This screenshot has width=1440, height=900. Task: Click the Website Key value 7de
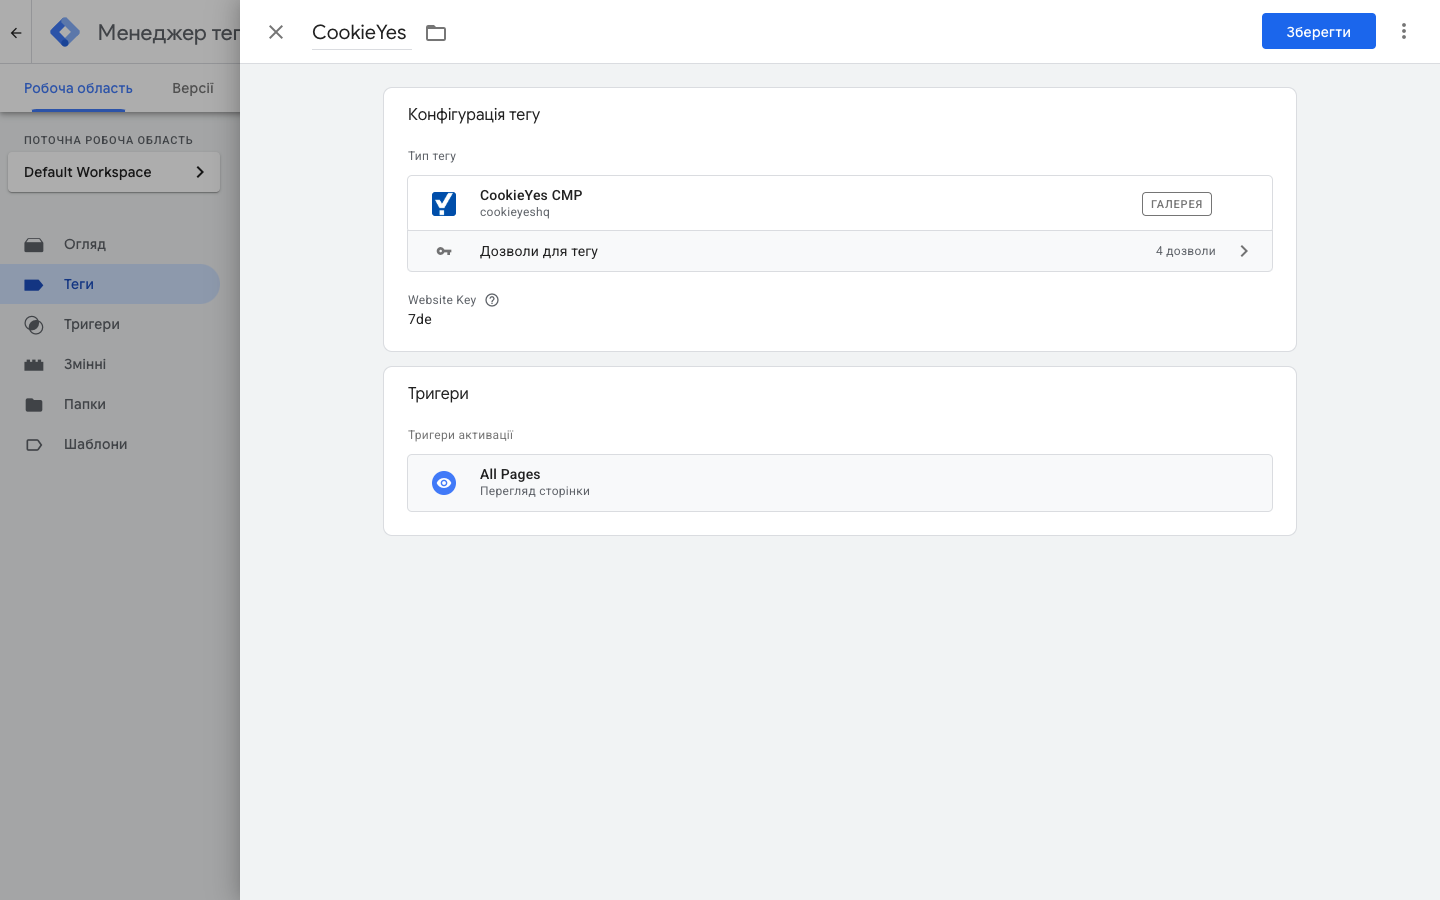(x=420, y=319)
